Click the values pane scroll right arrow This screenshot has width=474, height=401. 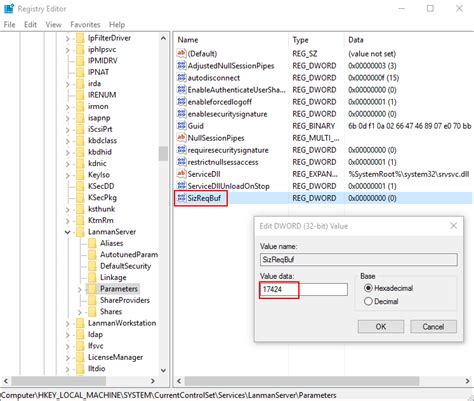pyautogui.click(x=467, y=380)
